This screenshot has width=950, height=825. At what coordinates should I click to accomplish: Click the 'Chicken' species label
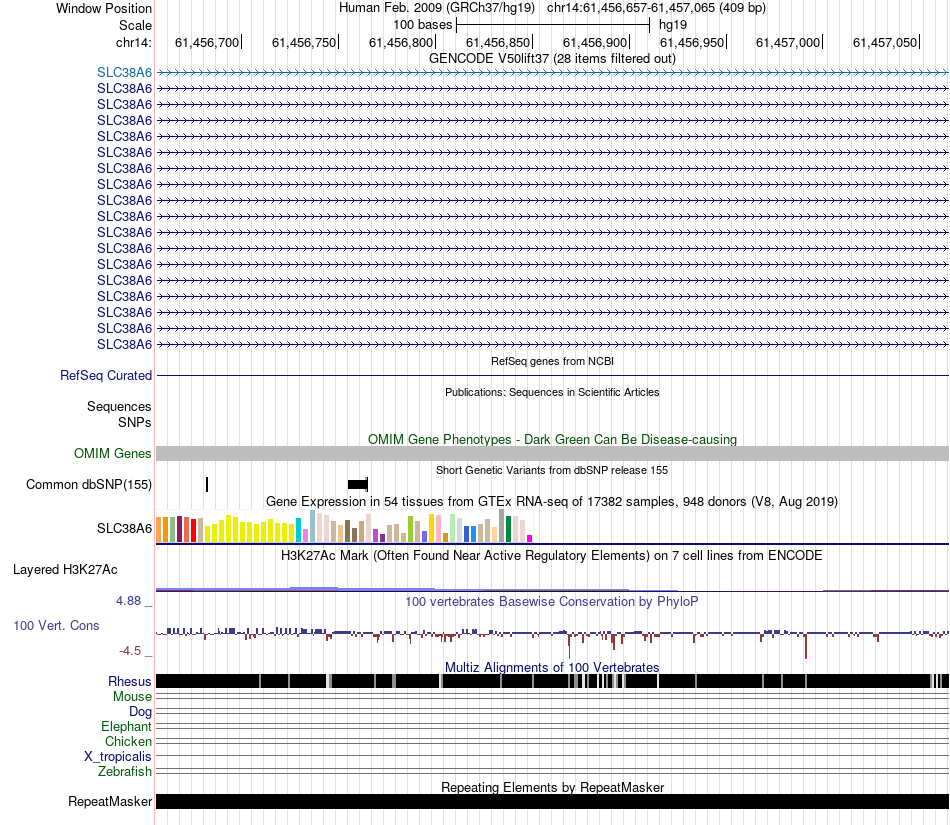128,741
